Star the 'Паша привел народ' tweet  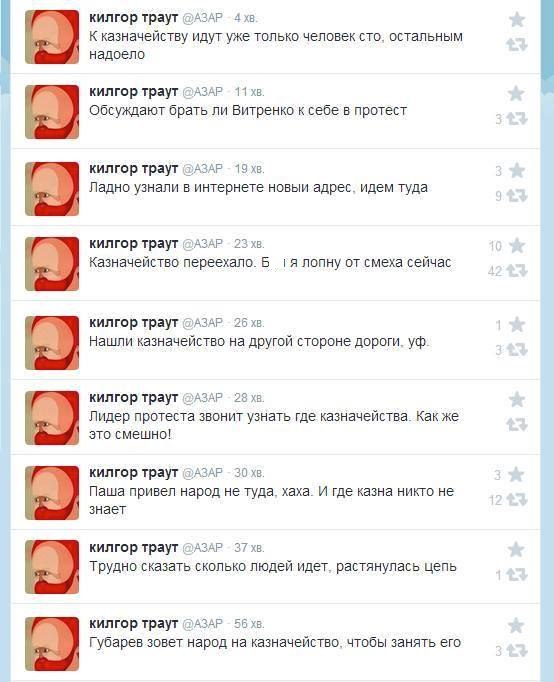point(516,475)
